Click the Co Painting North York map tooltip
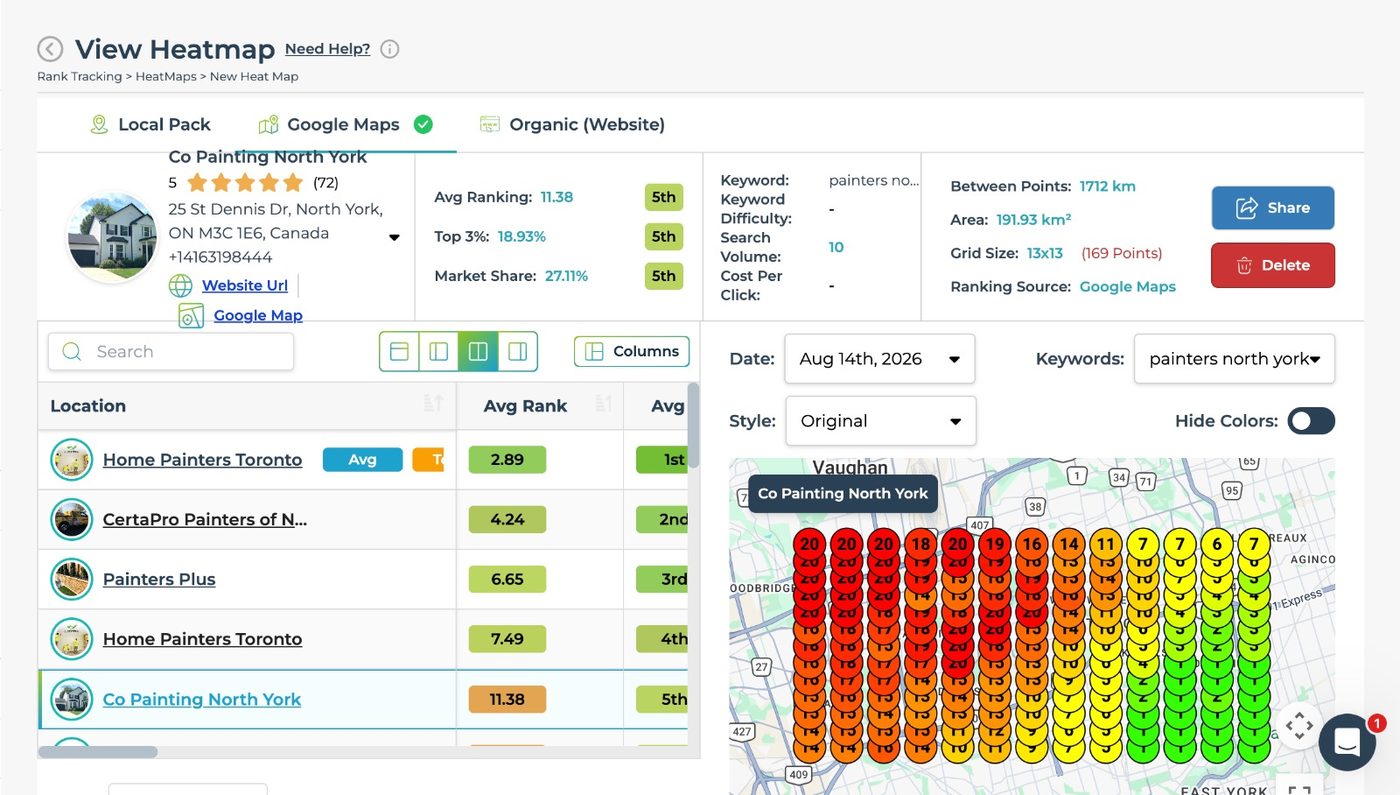 coord(843,494)
